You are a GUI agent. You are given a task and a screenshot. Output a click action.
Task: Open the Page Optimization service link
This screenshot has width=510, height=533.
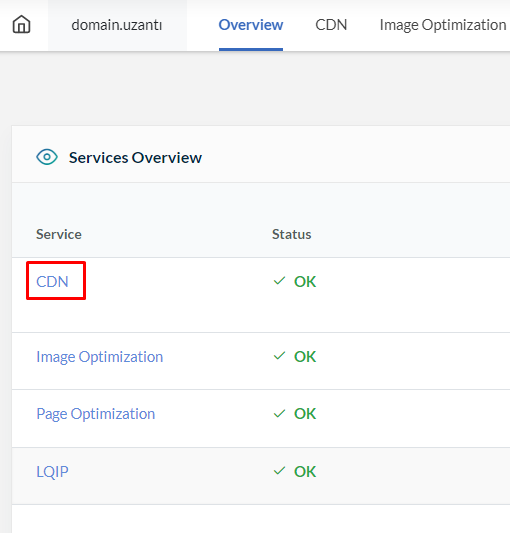click(96, 414)
